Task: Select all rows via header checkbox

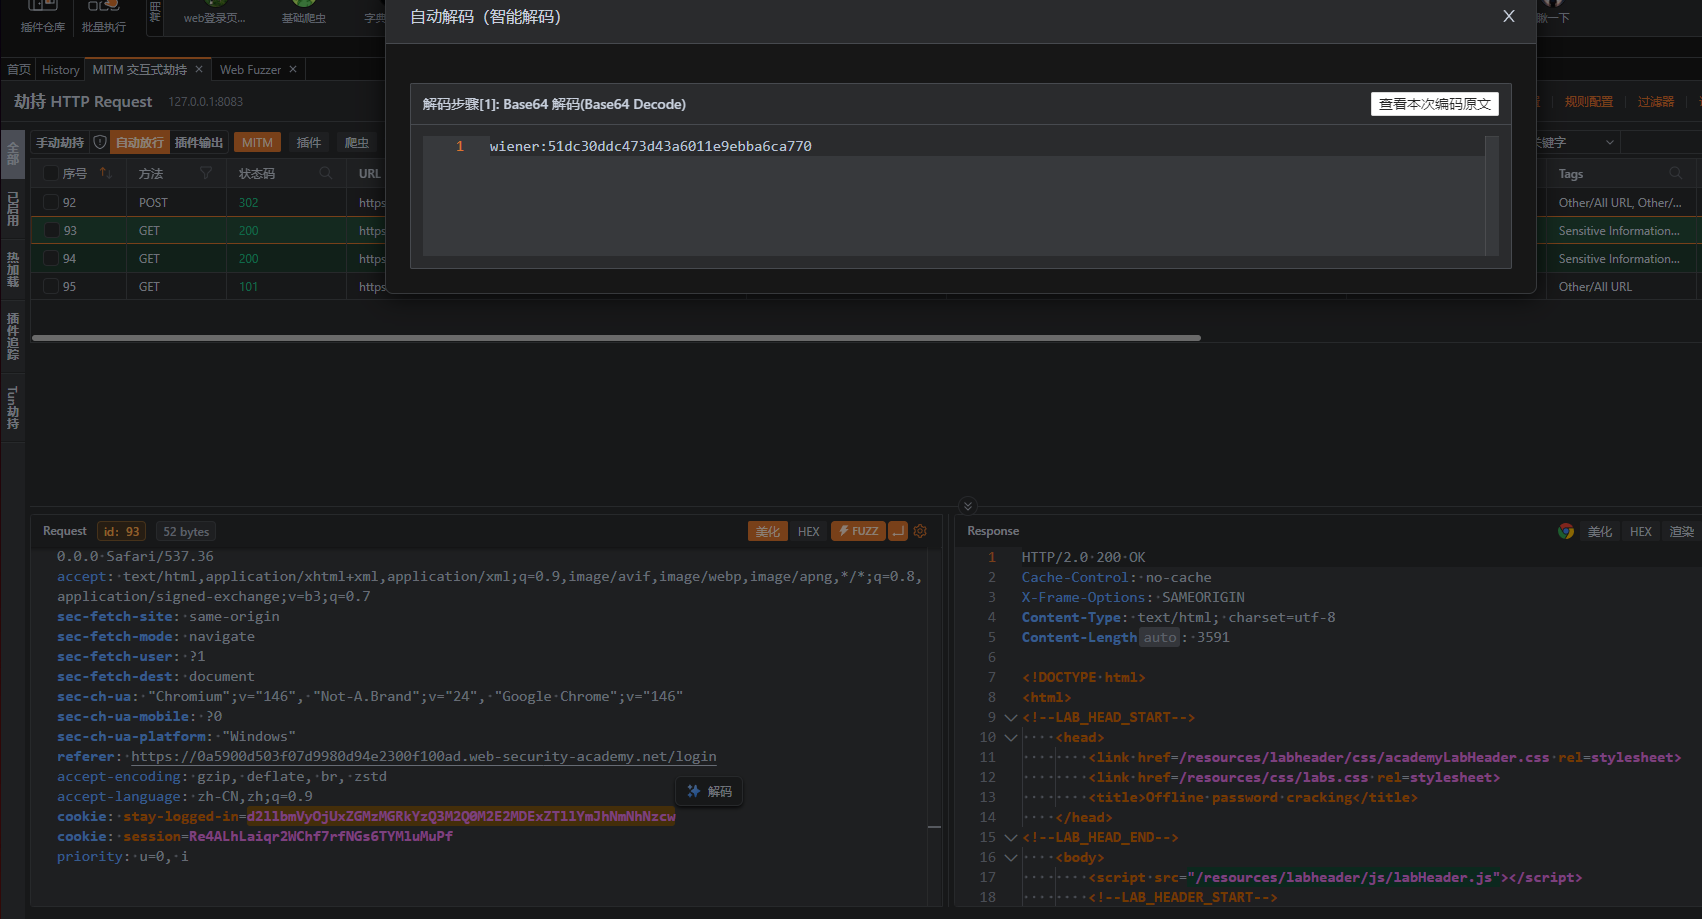Action: pos(51,173)
